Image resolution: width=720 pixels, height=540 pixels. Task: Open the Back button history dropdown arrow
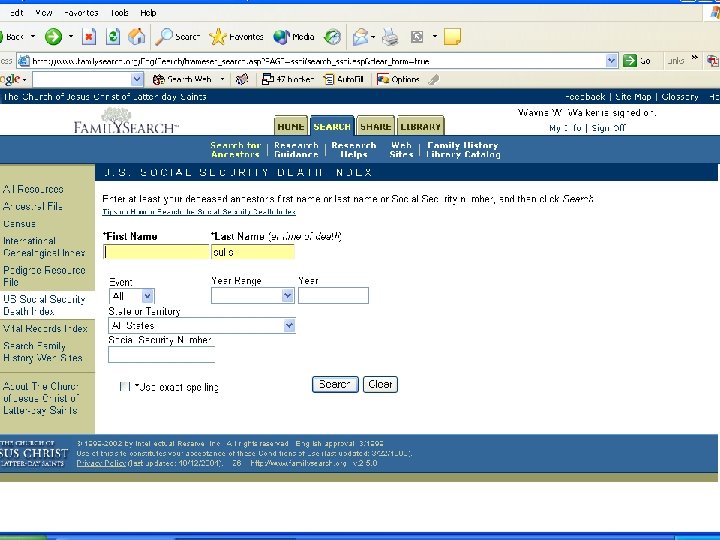(x=33, y=37)
